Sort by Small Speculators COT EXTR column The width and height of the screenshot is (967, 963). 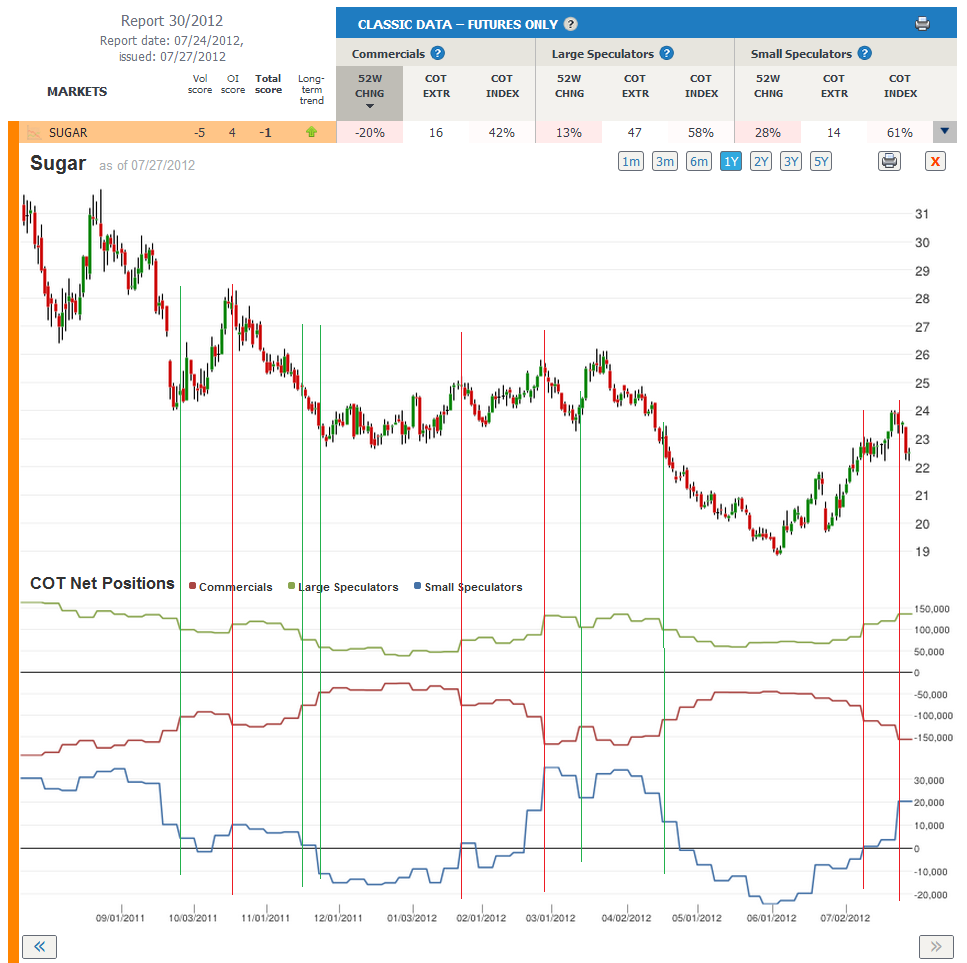click(x=834, y=86)
